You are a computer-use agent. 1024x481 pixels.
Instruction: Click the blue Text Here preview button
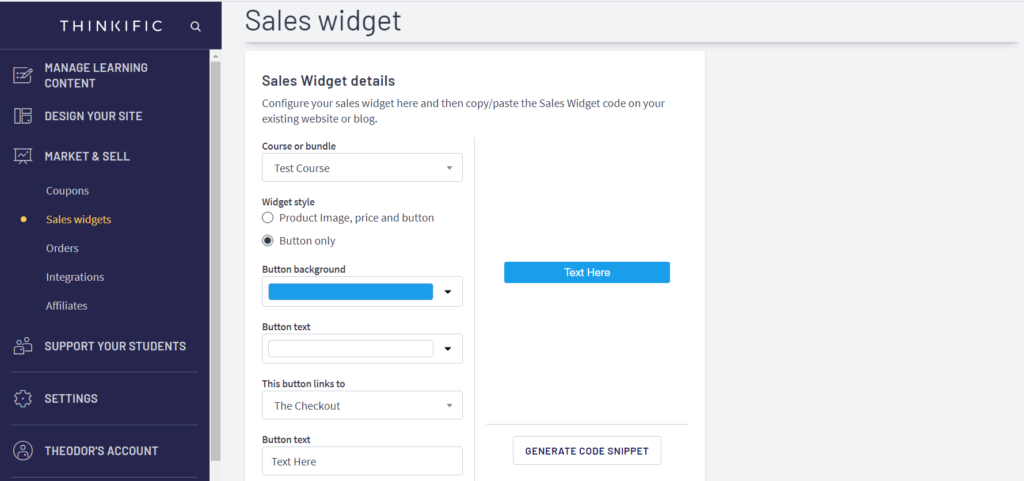(x=587, y=273)
